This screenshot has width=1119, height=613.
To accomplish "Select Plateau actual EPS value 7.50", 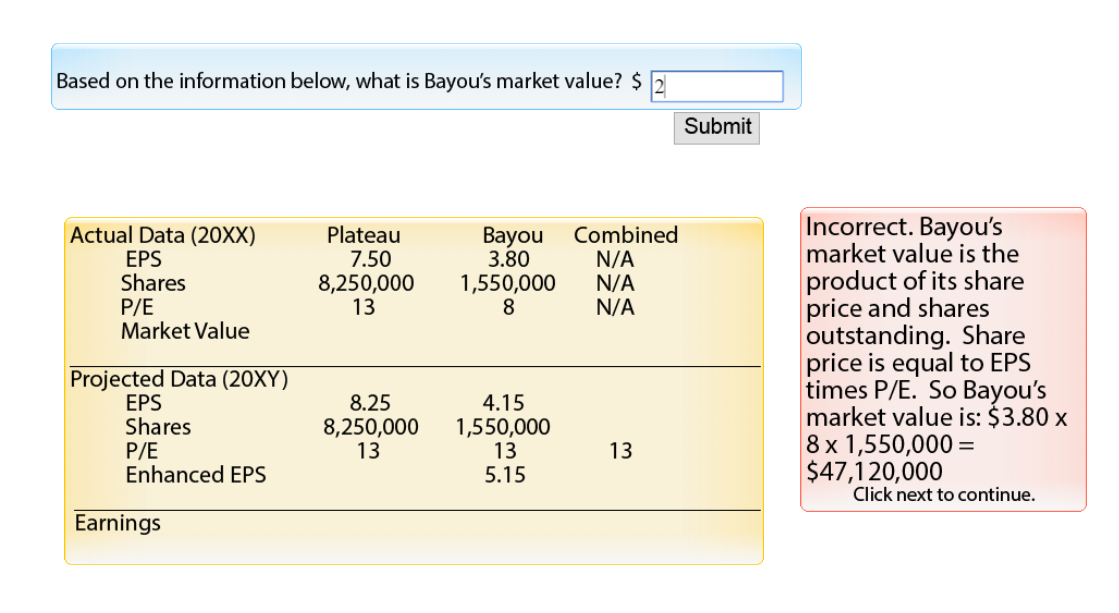I will click(x=370, y=259).
